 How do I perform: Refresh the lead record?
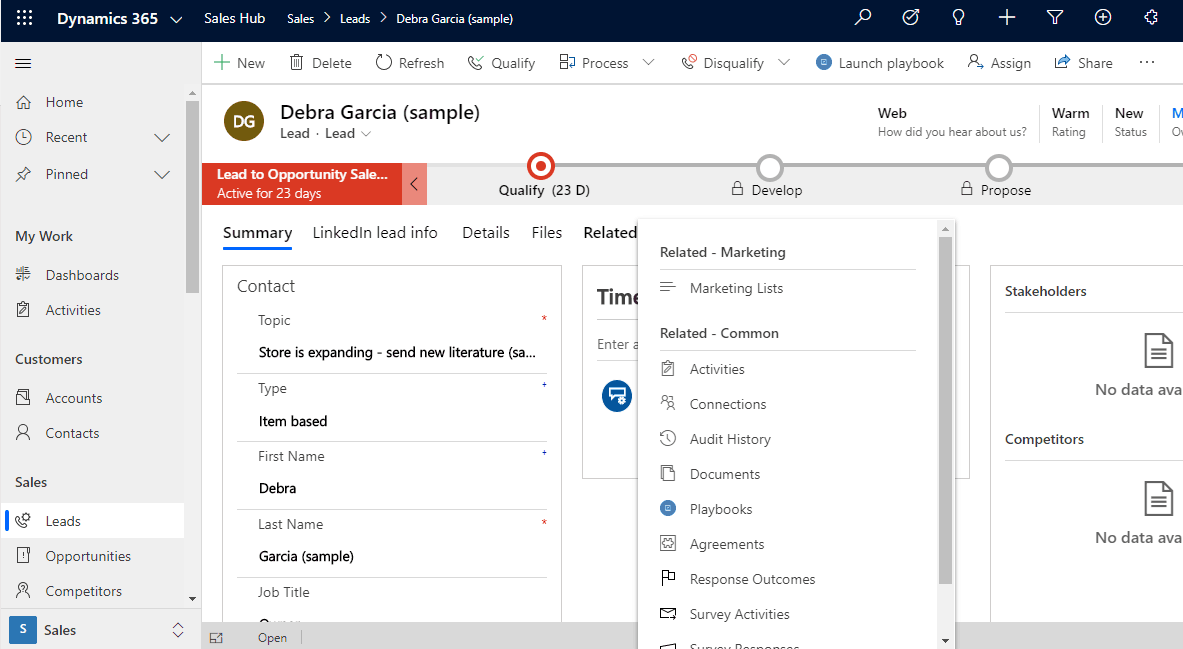[x=410, y=63]
